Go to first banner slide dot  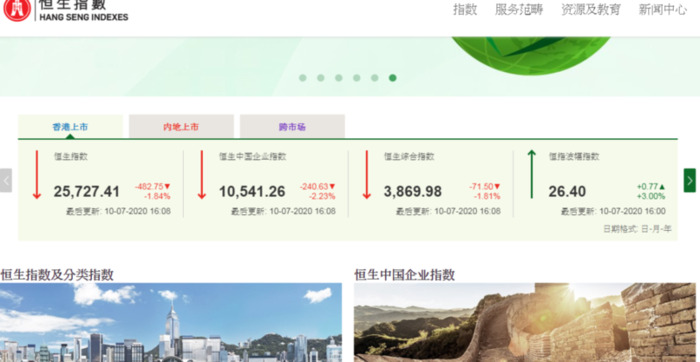[303, 78]
